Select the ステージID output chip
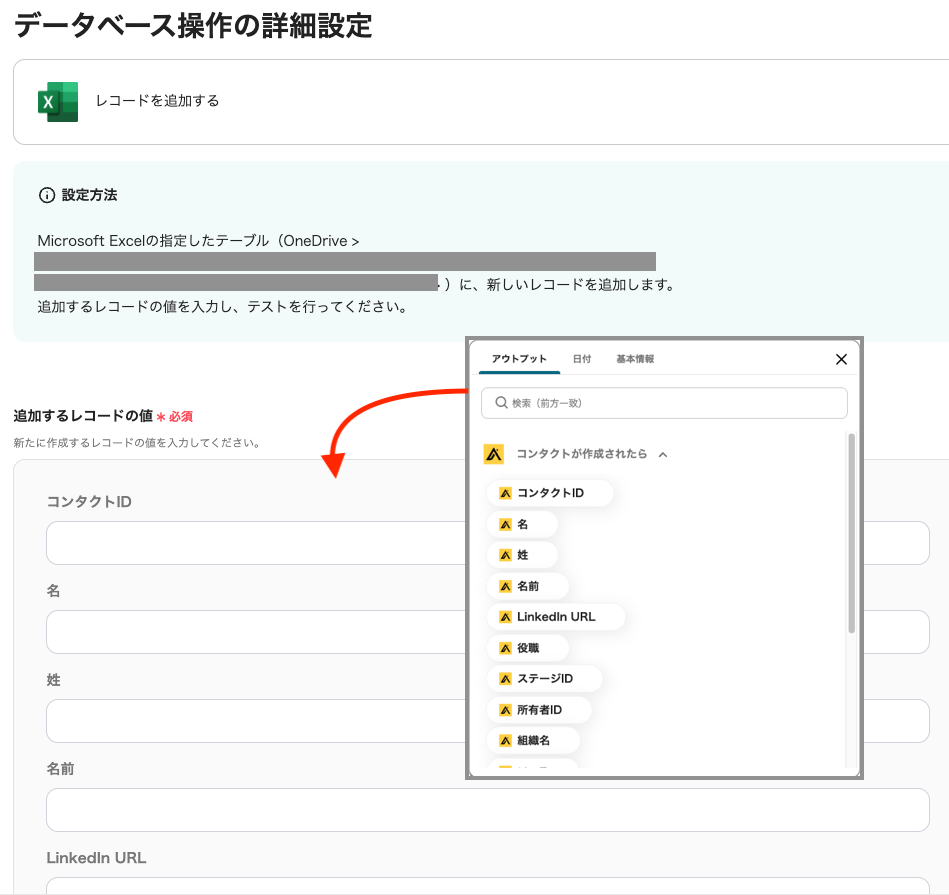 tap(544, 679)
